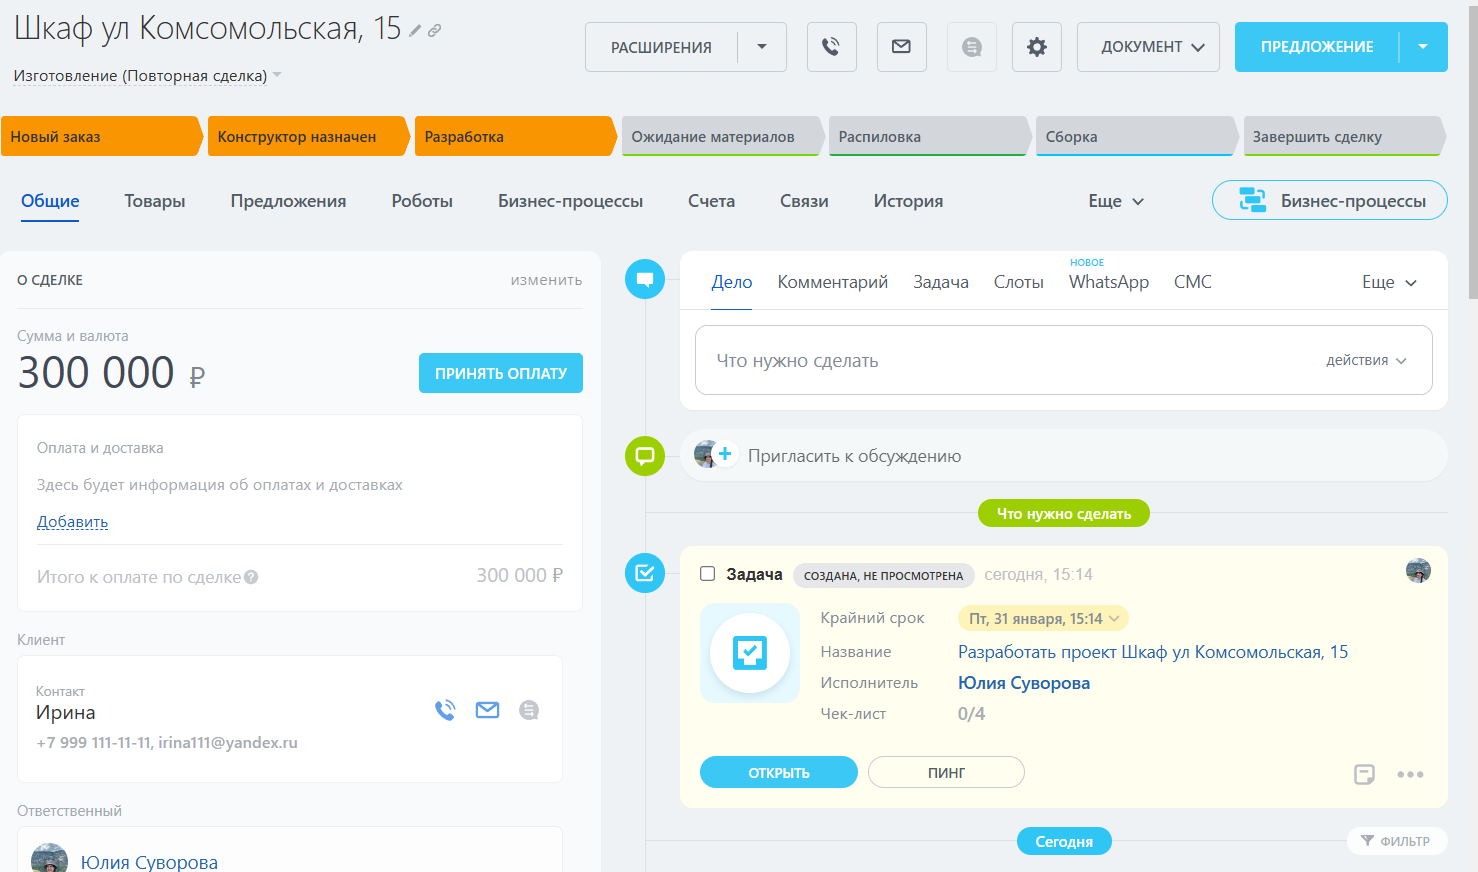
Task: Click the phone call icon in top toolbar
Action: point(831,47)
